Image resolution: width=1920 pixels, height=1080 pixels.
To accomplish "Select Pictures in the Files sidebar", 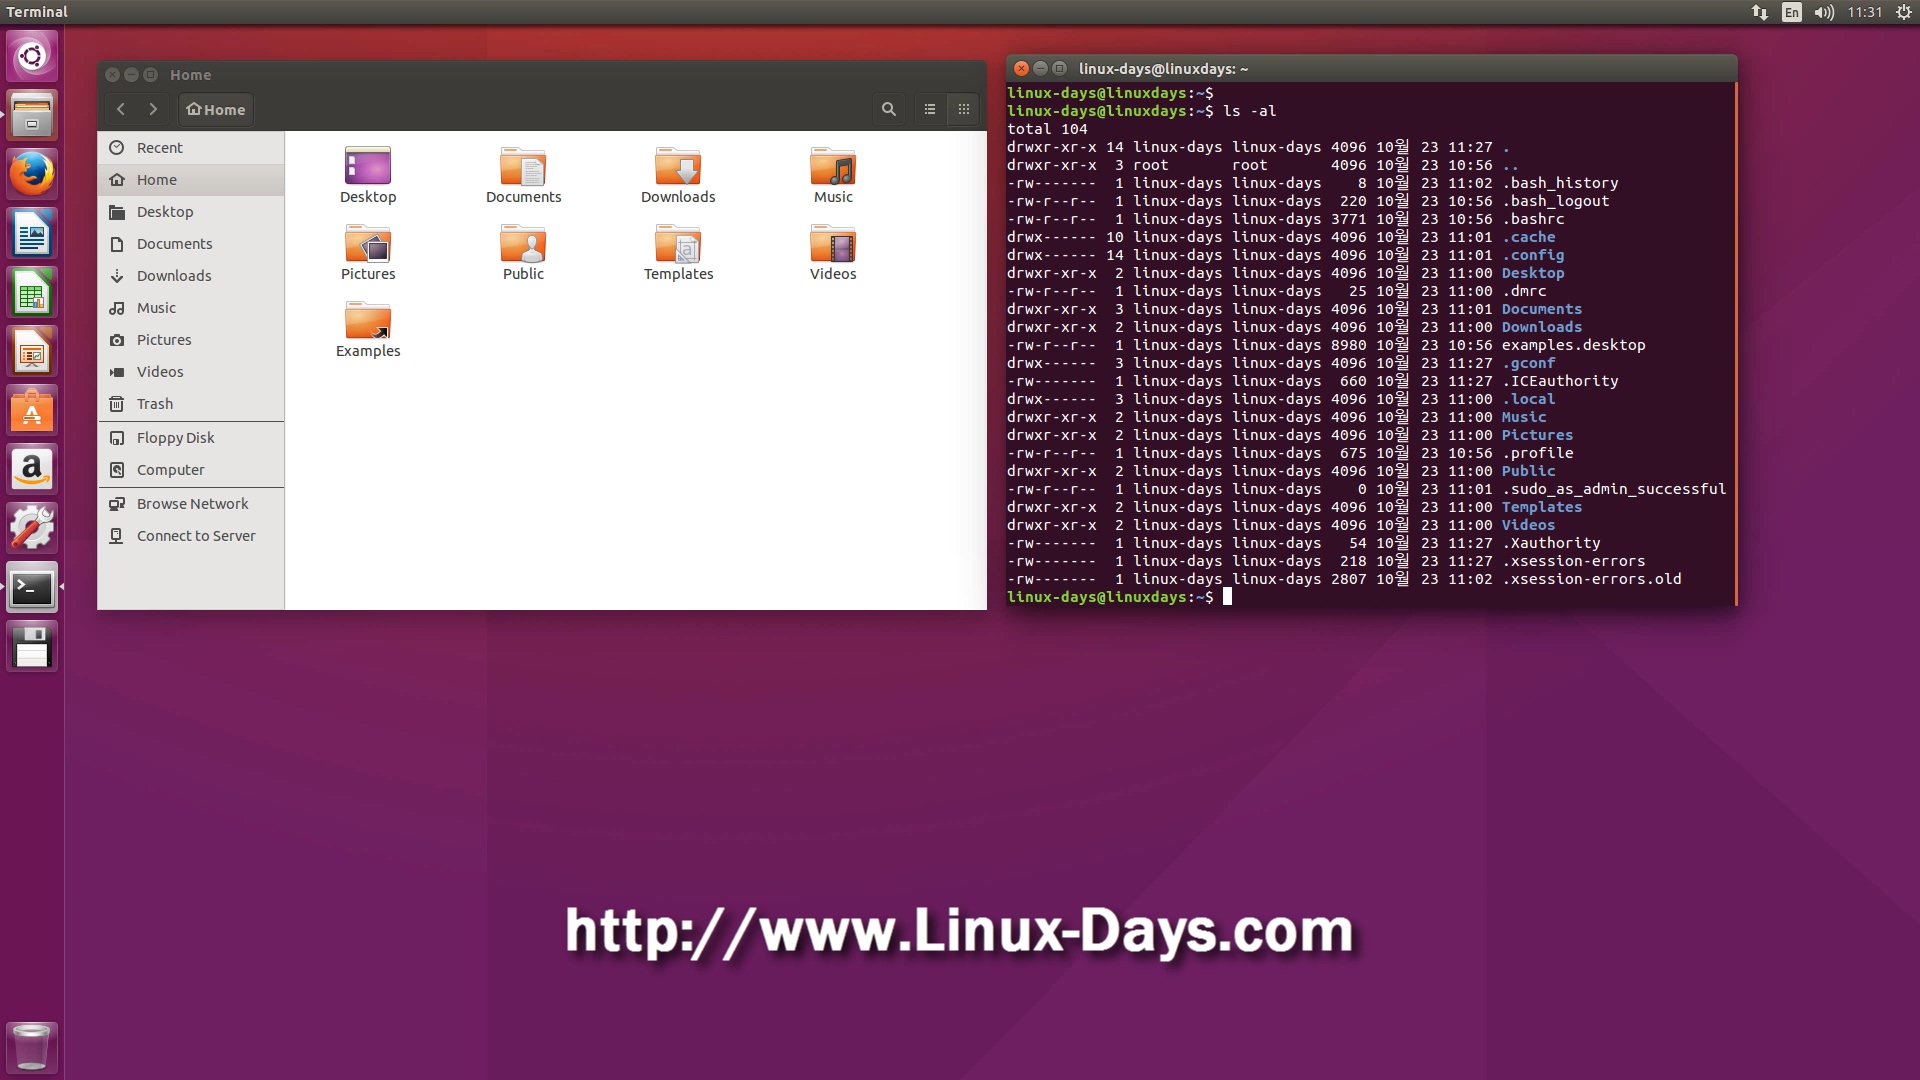I will coord(191,339).
